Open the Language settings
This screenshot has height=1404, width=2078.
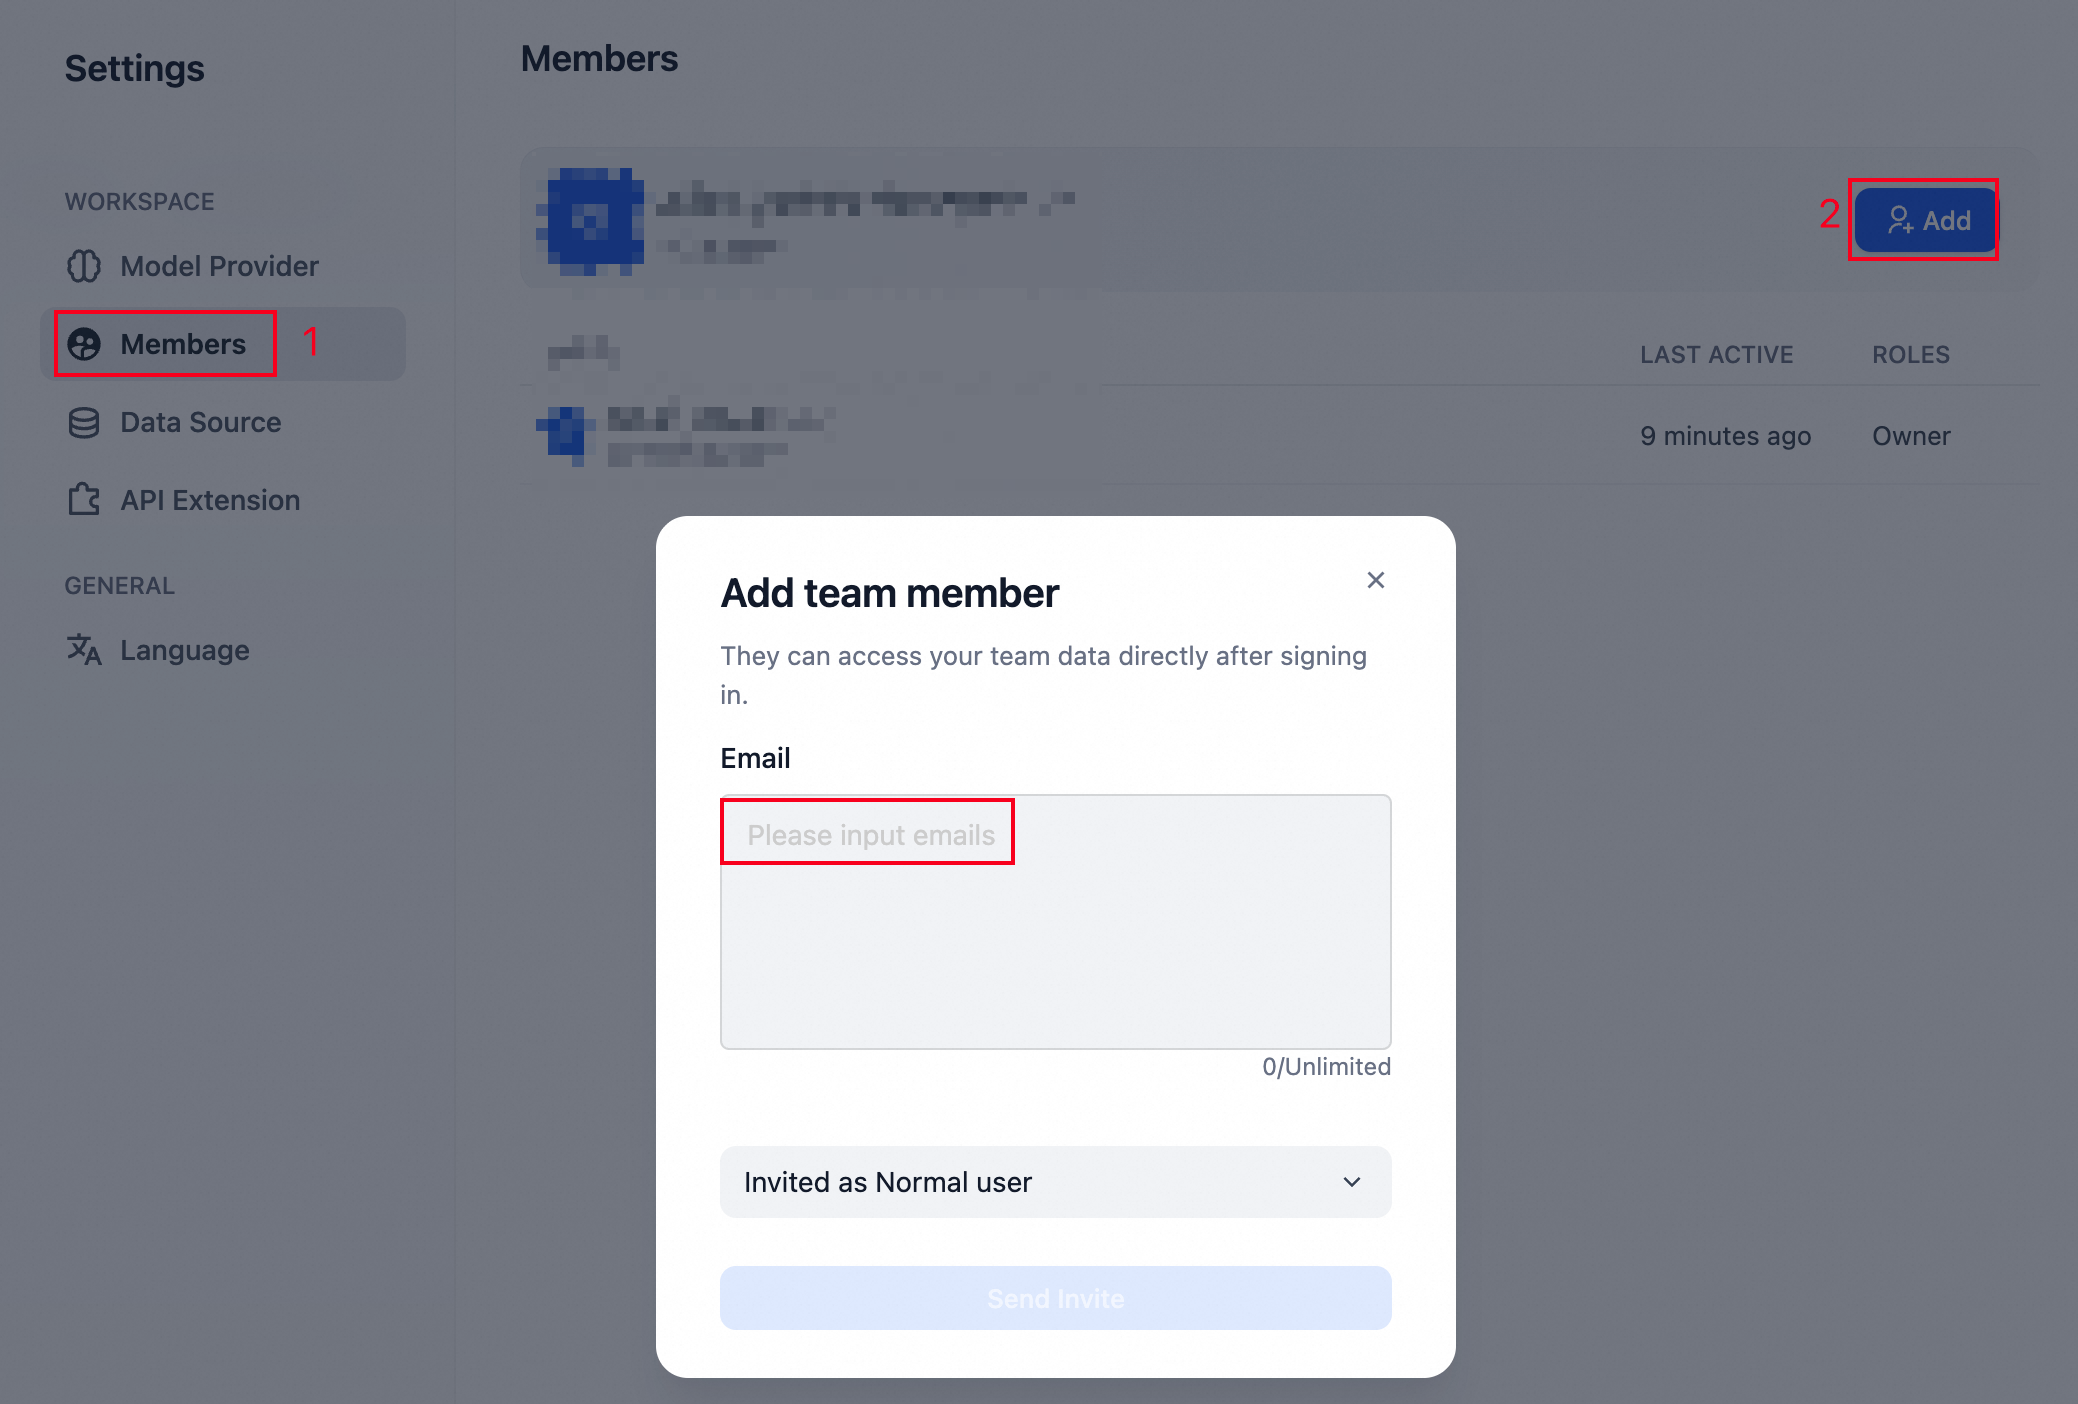tap(185, 650)
